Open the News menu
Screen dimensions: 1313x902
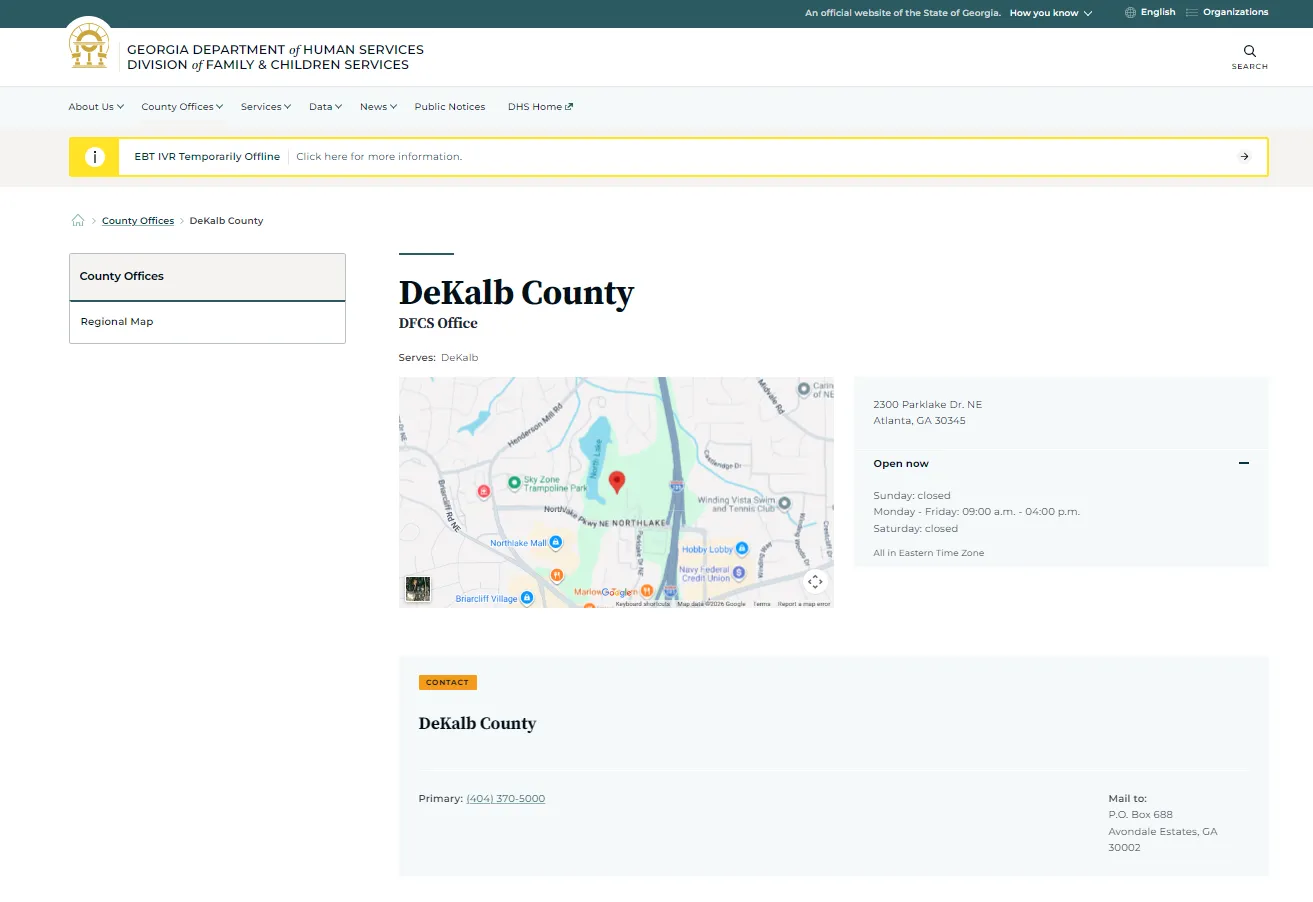379,107
